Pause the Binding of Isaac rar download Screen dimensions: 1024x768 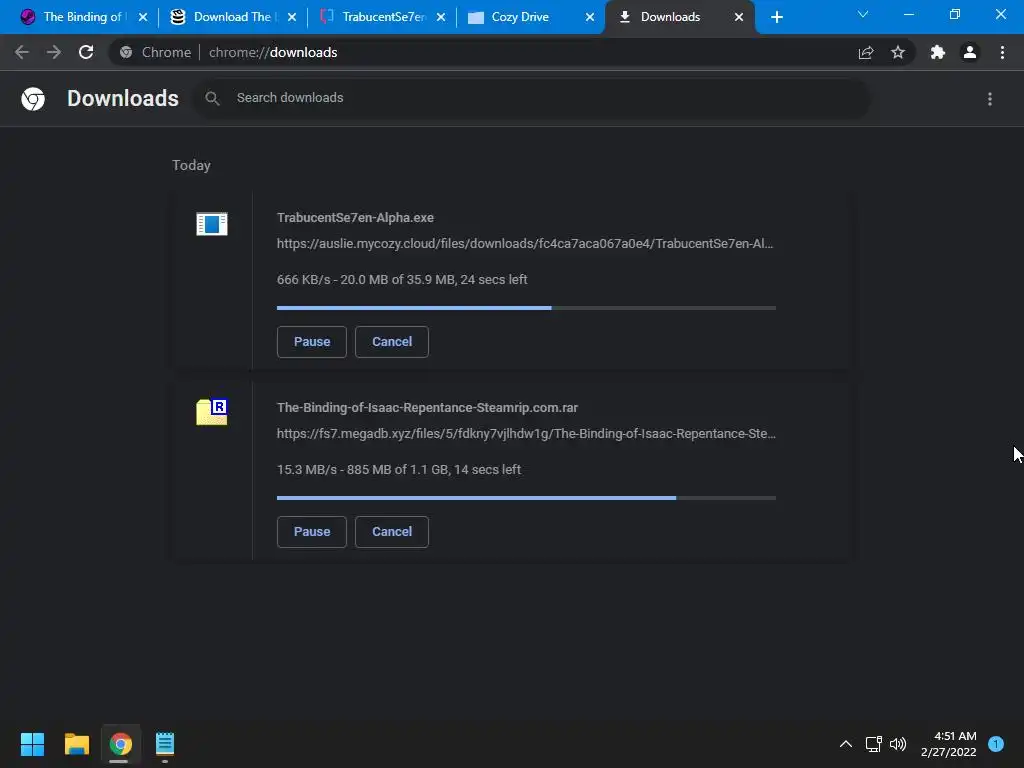click(312, 532)
